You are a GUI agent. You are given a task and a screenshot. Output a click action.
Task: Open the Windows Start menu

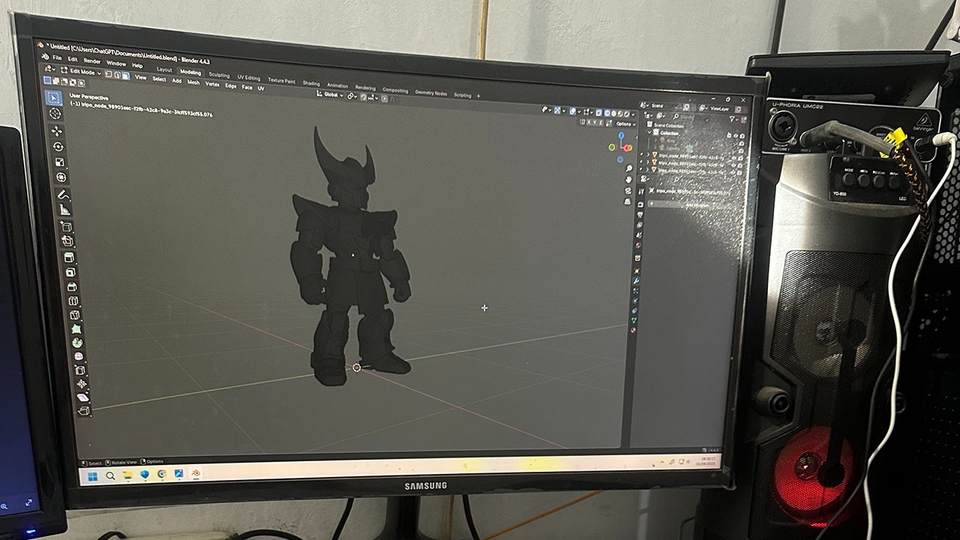coord(93,476)
